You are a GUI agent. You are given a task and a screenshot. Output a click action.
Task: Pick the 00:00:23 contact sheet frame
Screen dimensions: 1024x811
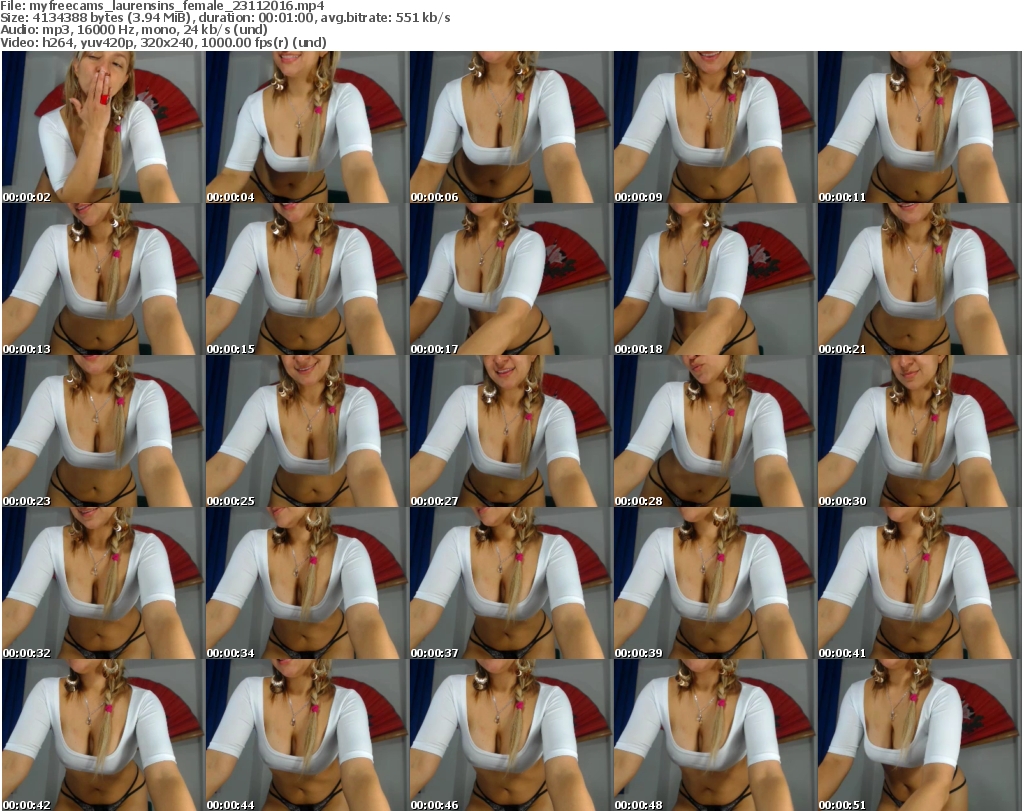click(x=103, y=432)
